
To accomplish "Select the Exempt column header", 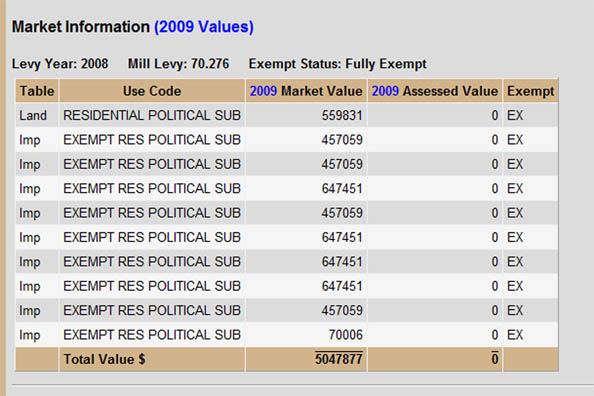I will pos(530,91).
